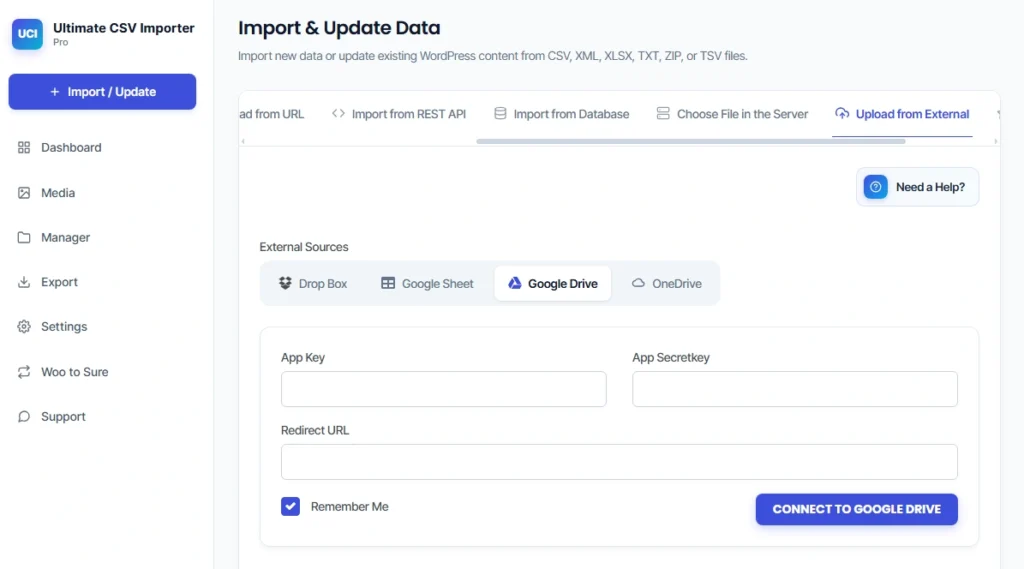The width and height of the screenshot is (1024, 569).
Task: Click the Dropbox logo icon
Action: (x=285, y=283)
